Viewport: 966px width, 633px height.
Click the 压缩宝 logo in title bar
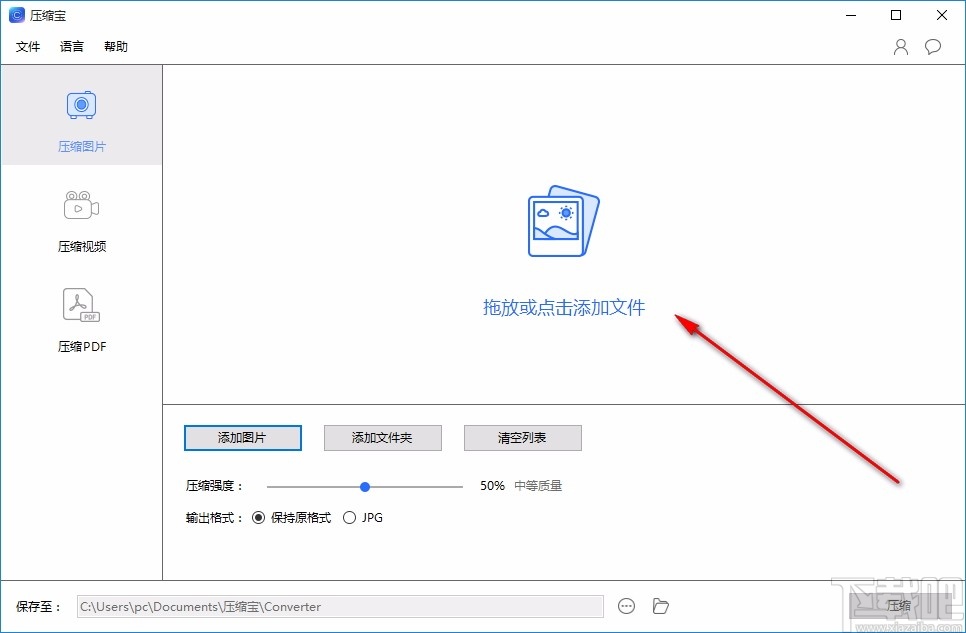click(15, 15)
